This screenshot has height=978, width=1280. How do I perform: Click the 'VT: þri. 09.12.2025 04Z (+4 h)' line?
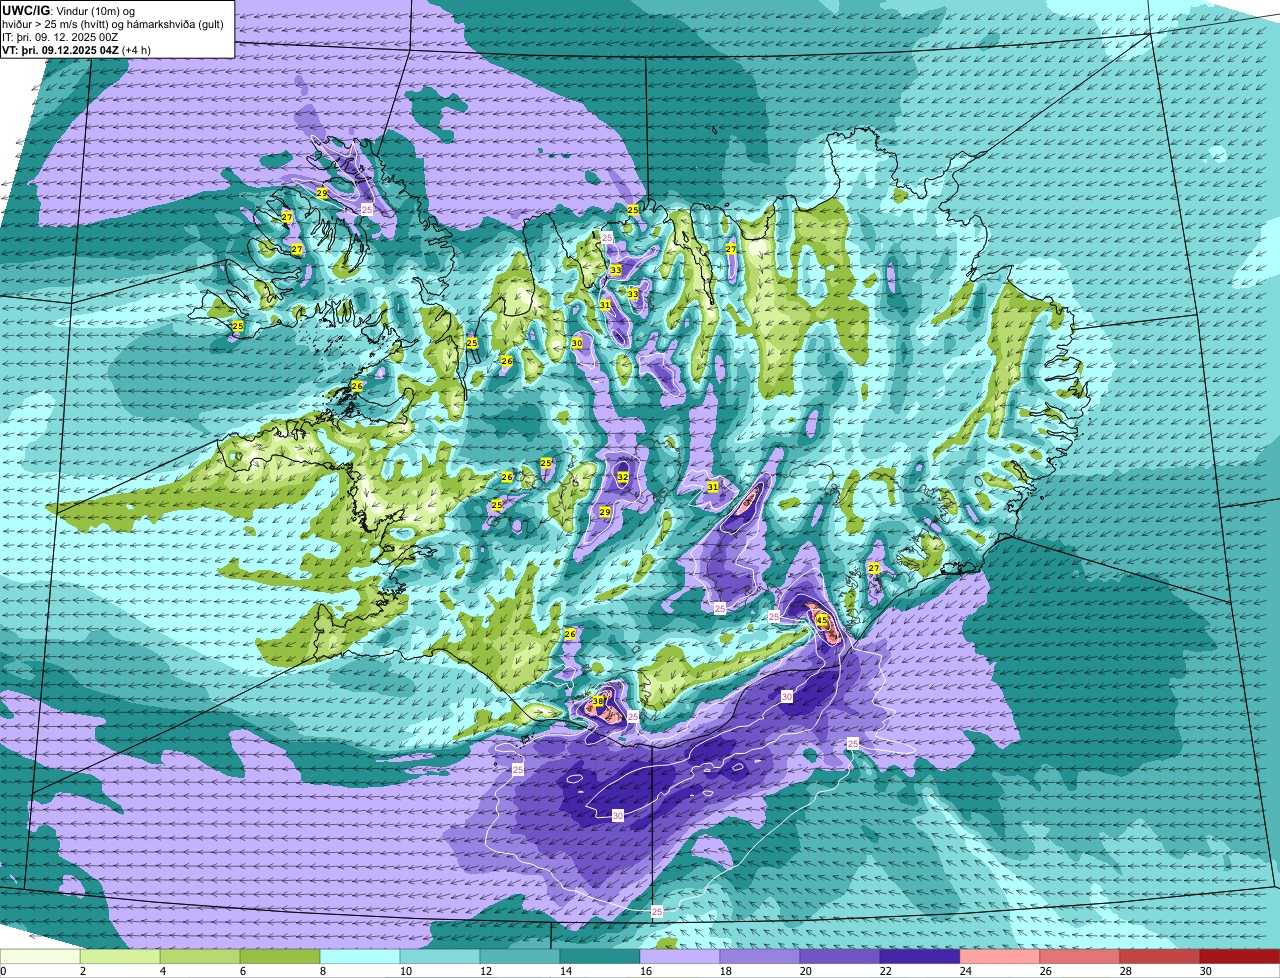76,49
